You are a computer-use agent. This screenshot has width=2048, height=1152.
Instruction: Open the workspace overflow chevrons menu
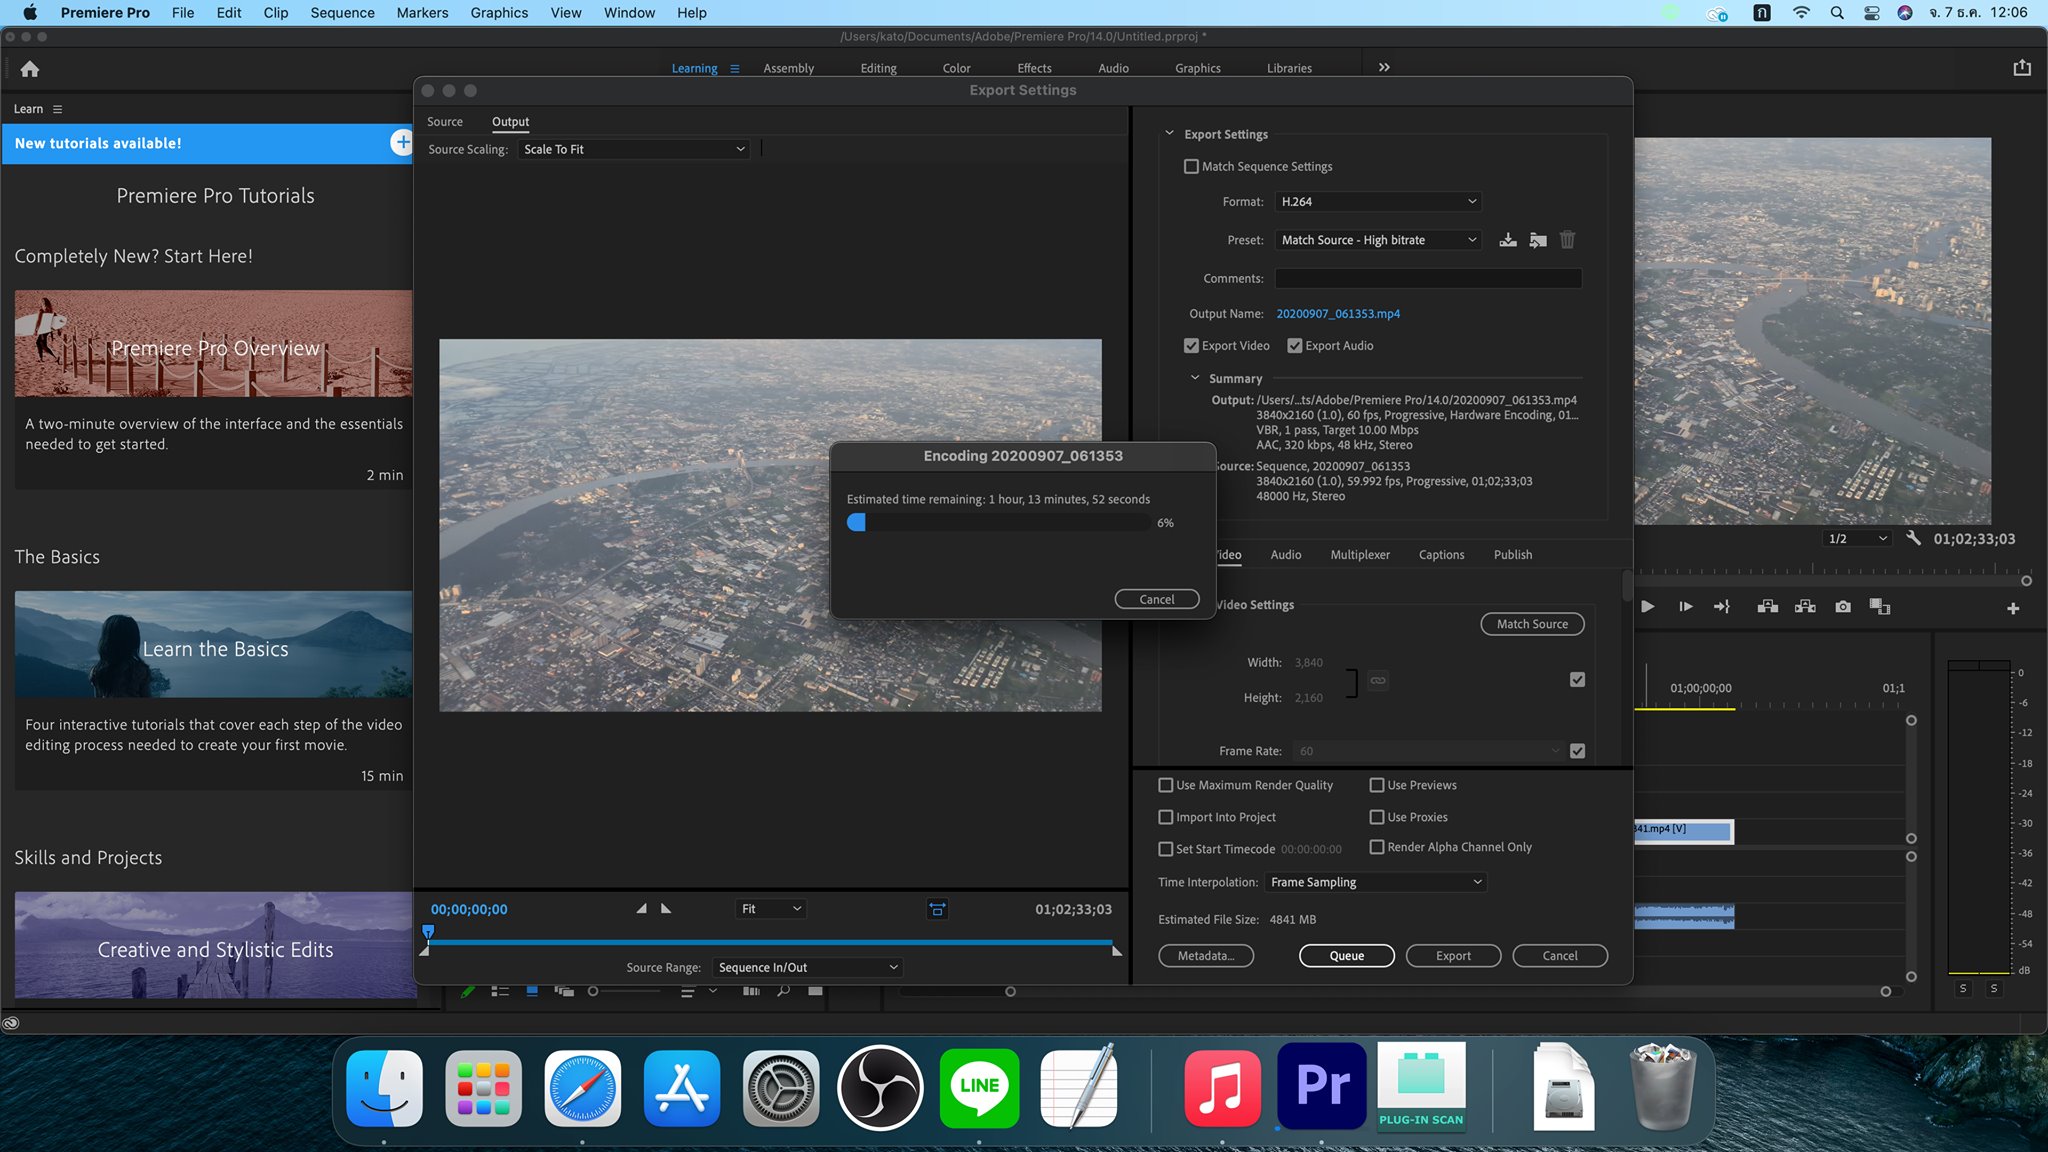tap(1384, 67)
